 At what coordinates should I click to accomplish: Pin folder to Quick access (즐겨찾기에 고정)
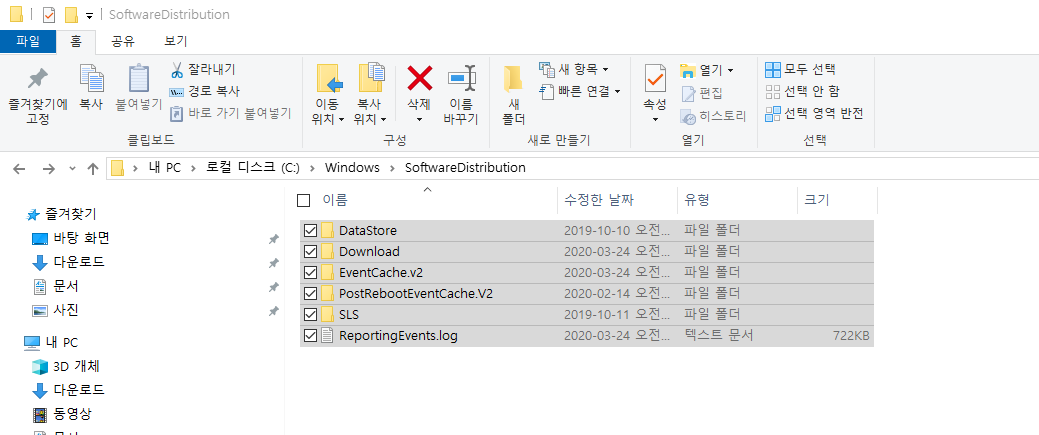pos(38,94)
